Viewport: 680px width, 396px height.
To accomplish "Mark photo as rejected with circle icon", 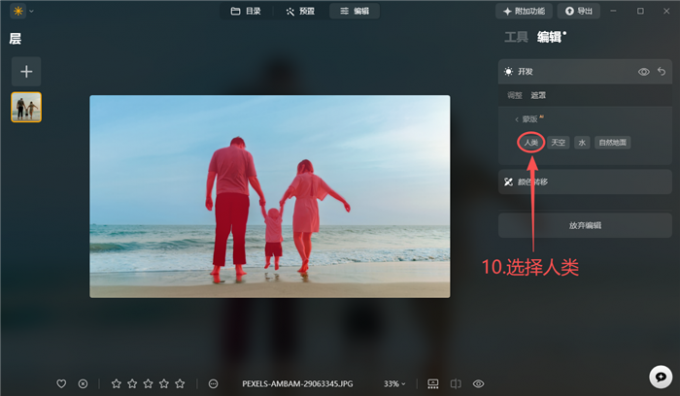I will 83,383.
